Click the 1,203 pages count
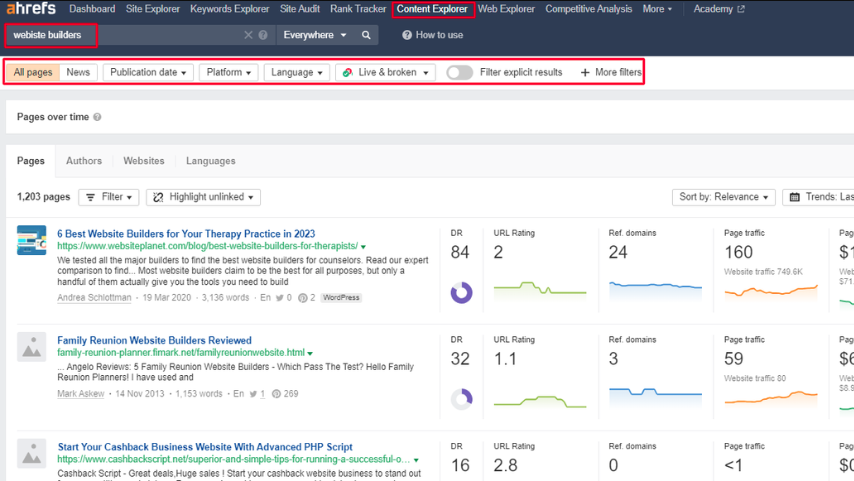The image size is (854, 481). [44, 197]
